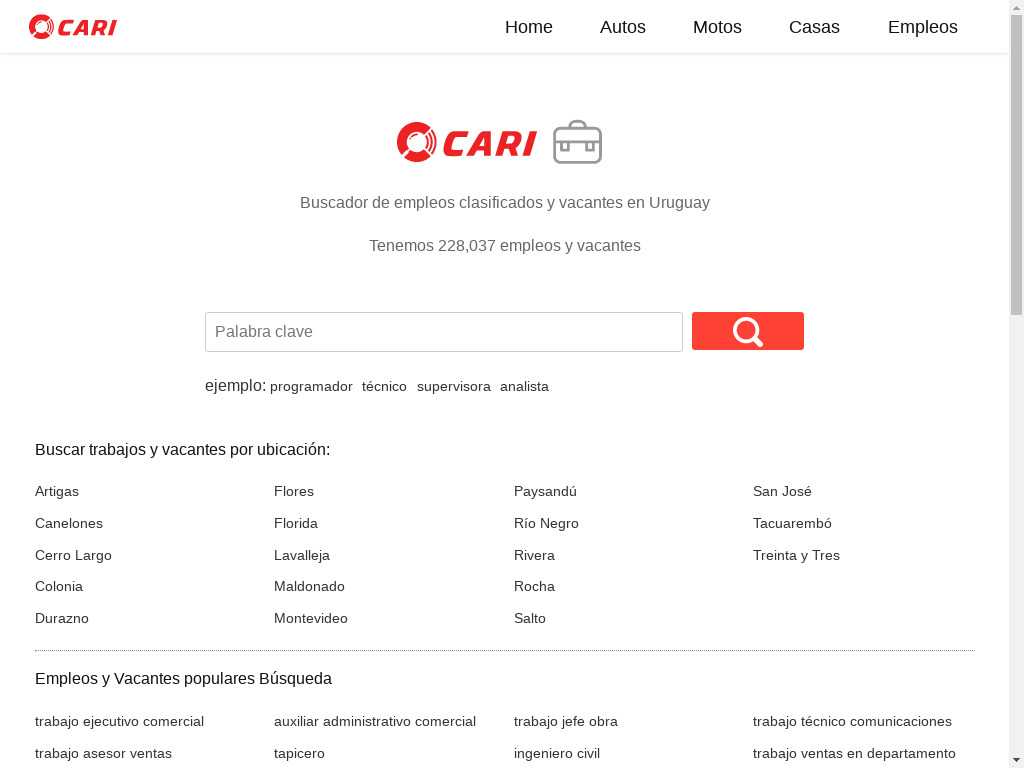Browse jobs in Maldonado
The image size is (1024, 768).
pos(309,586)
